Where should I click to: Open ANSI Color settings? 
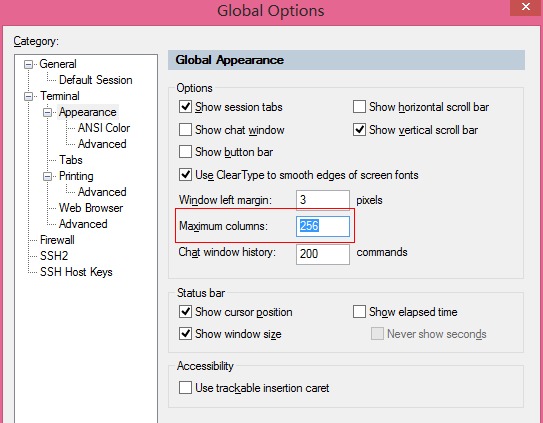click(x=104, y=128)
